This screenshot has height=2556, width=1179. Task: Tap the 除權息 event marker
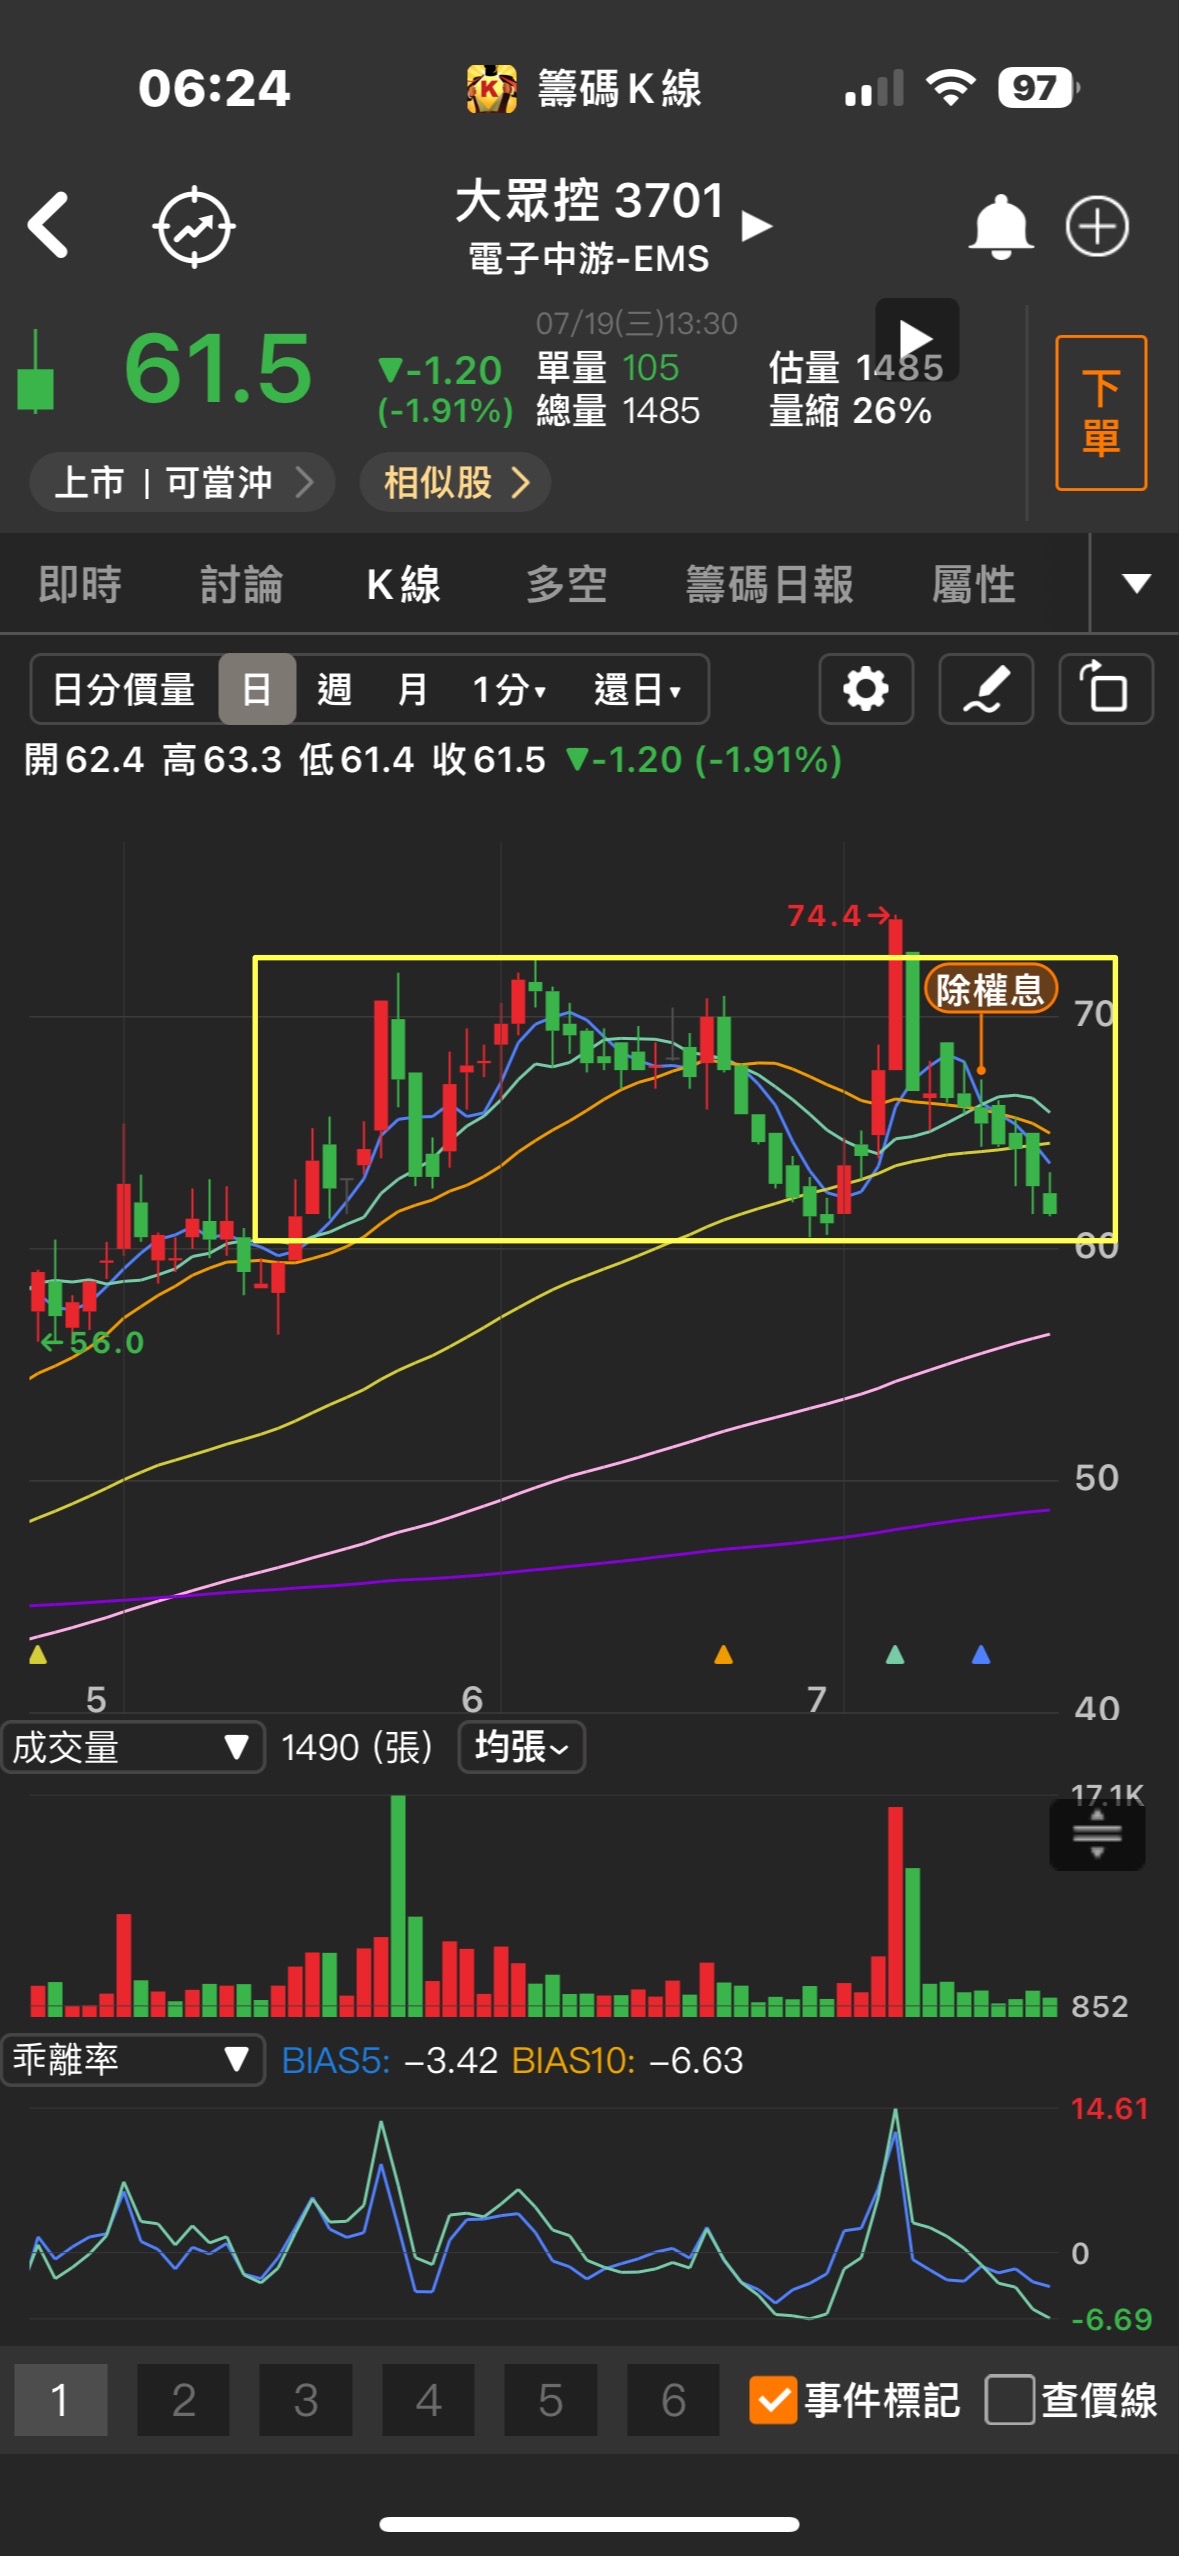989,990
